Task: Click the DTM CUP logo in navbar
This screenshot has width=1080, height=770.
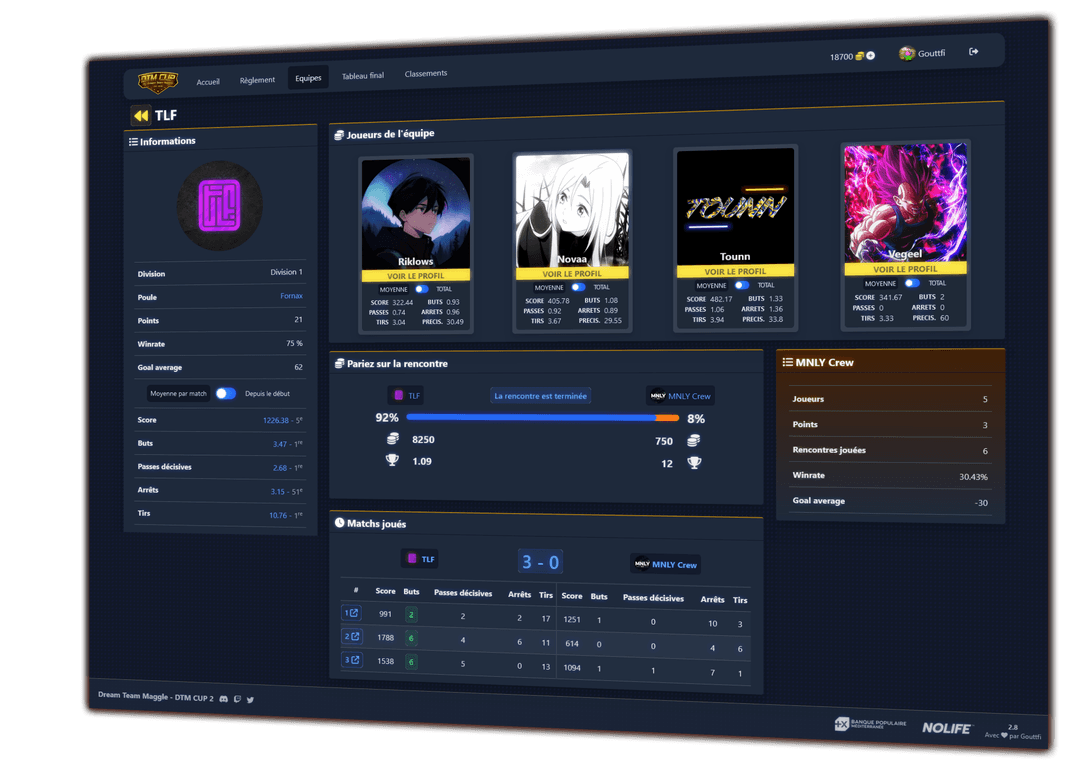Action: 158,80
